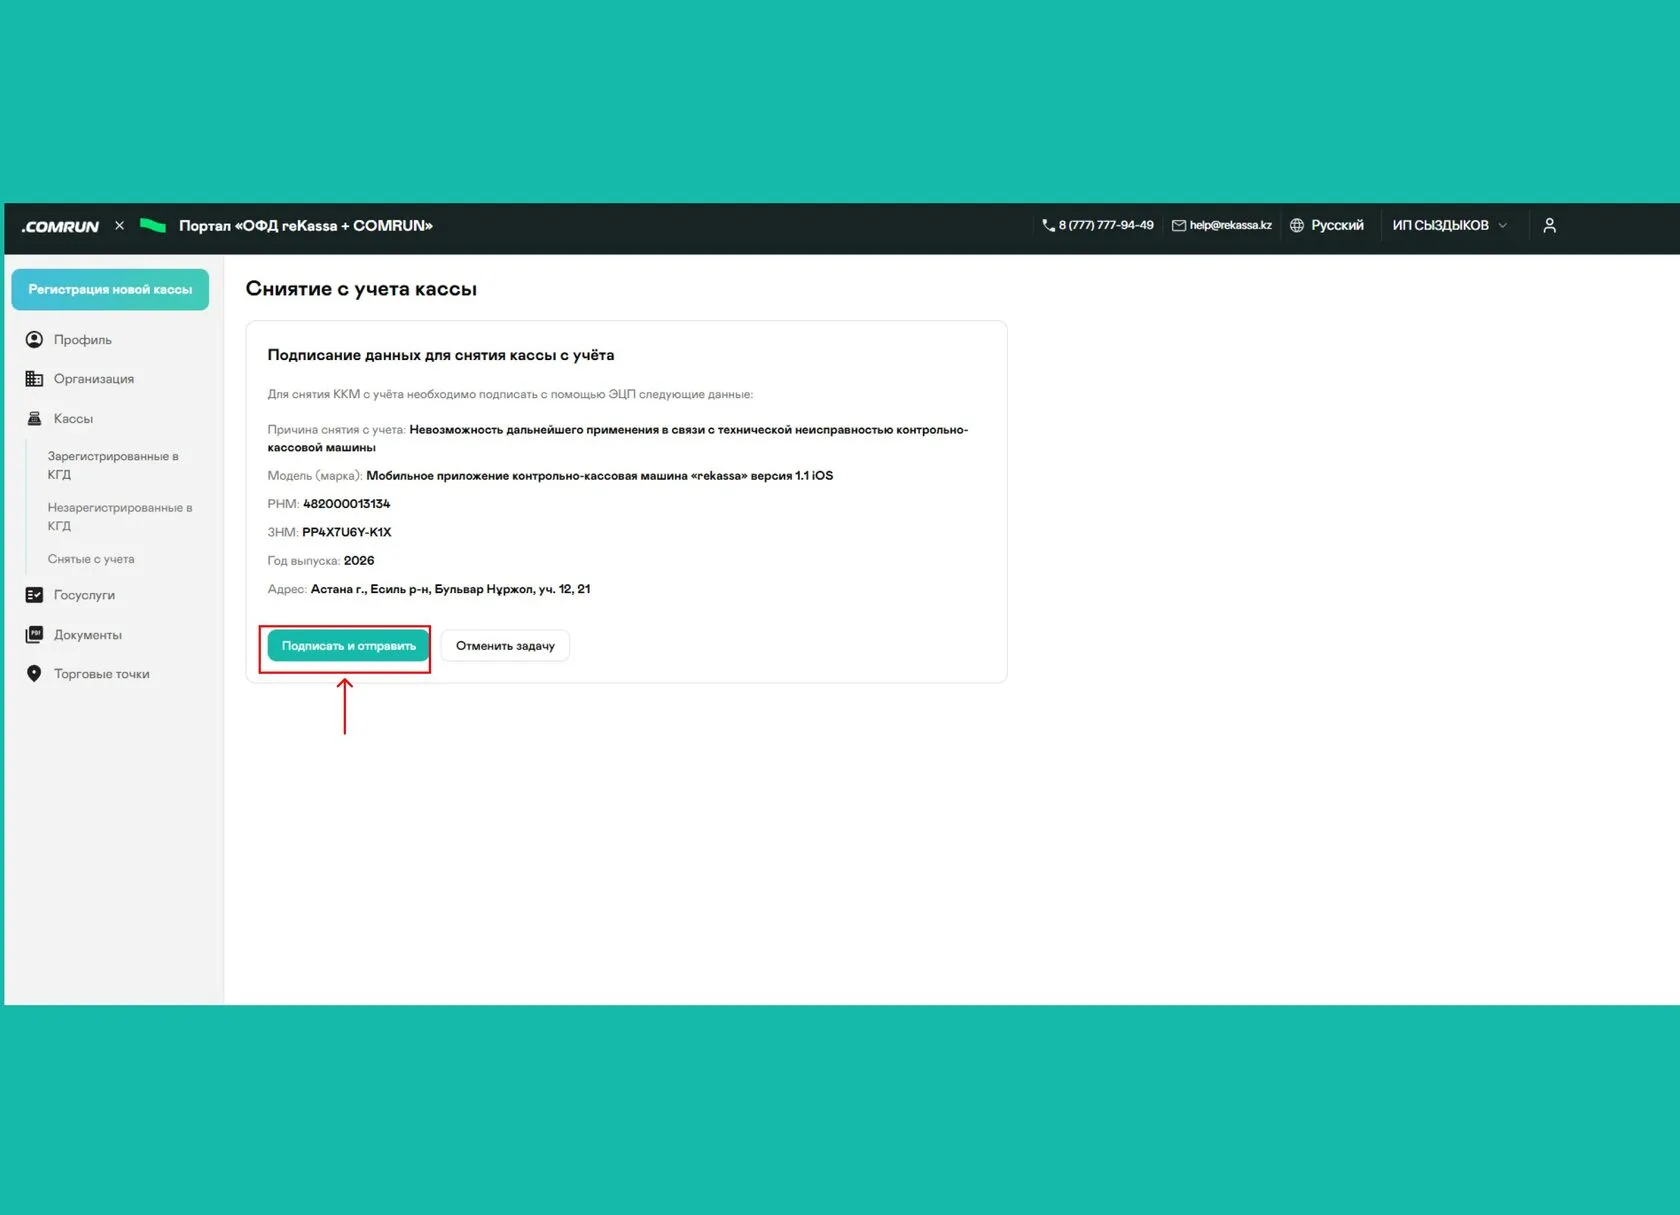
Task: Click Регистрация новой кассы button
Action: click(x=110, y=290)
